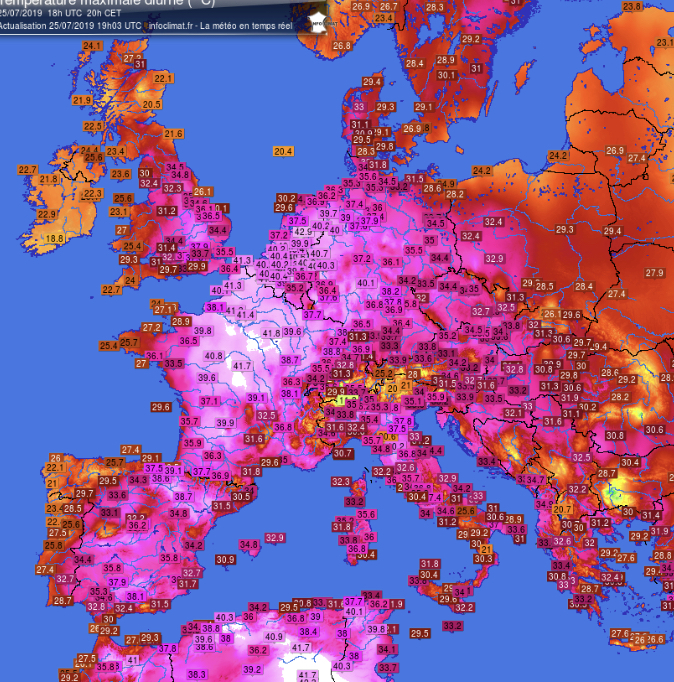Open the infoclimat.fr link in header
The image size is (674, 682).
[170, 26]
